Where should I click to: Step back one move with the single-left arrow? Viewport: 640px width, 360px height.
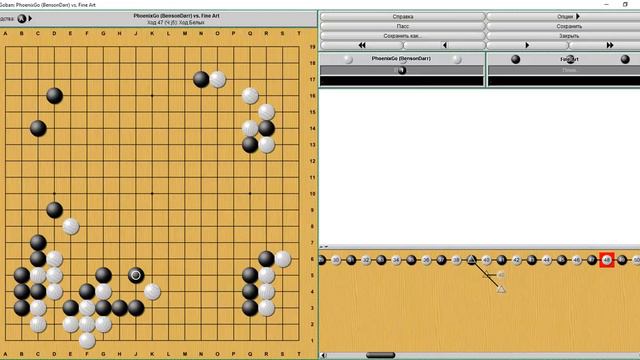[x=444, y=45]
